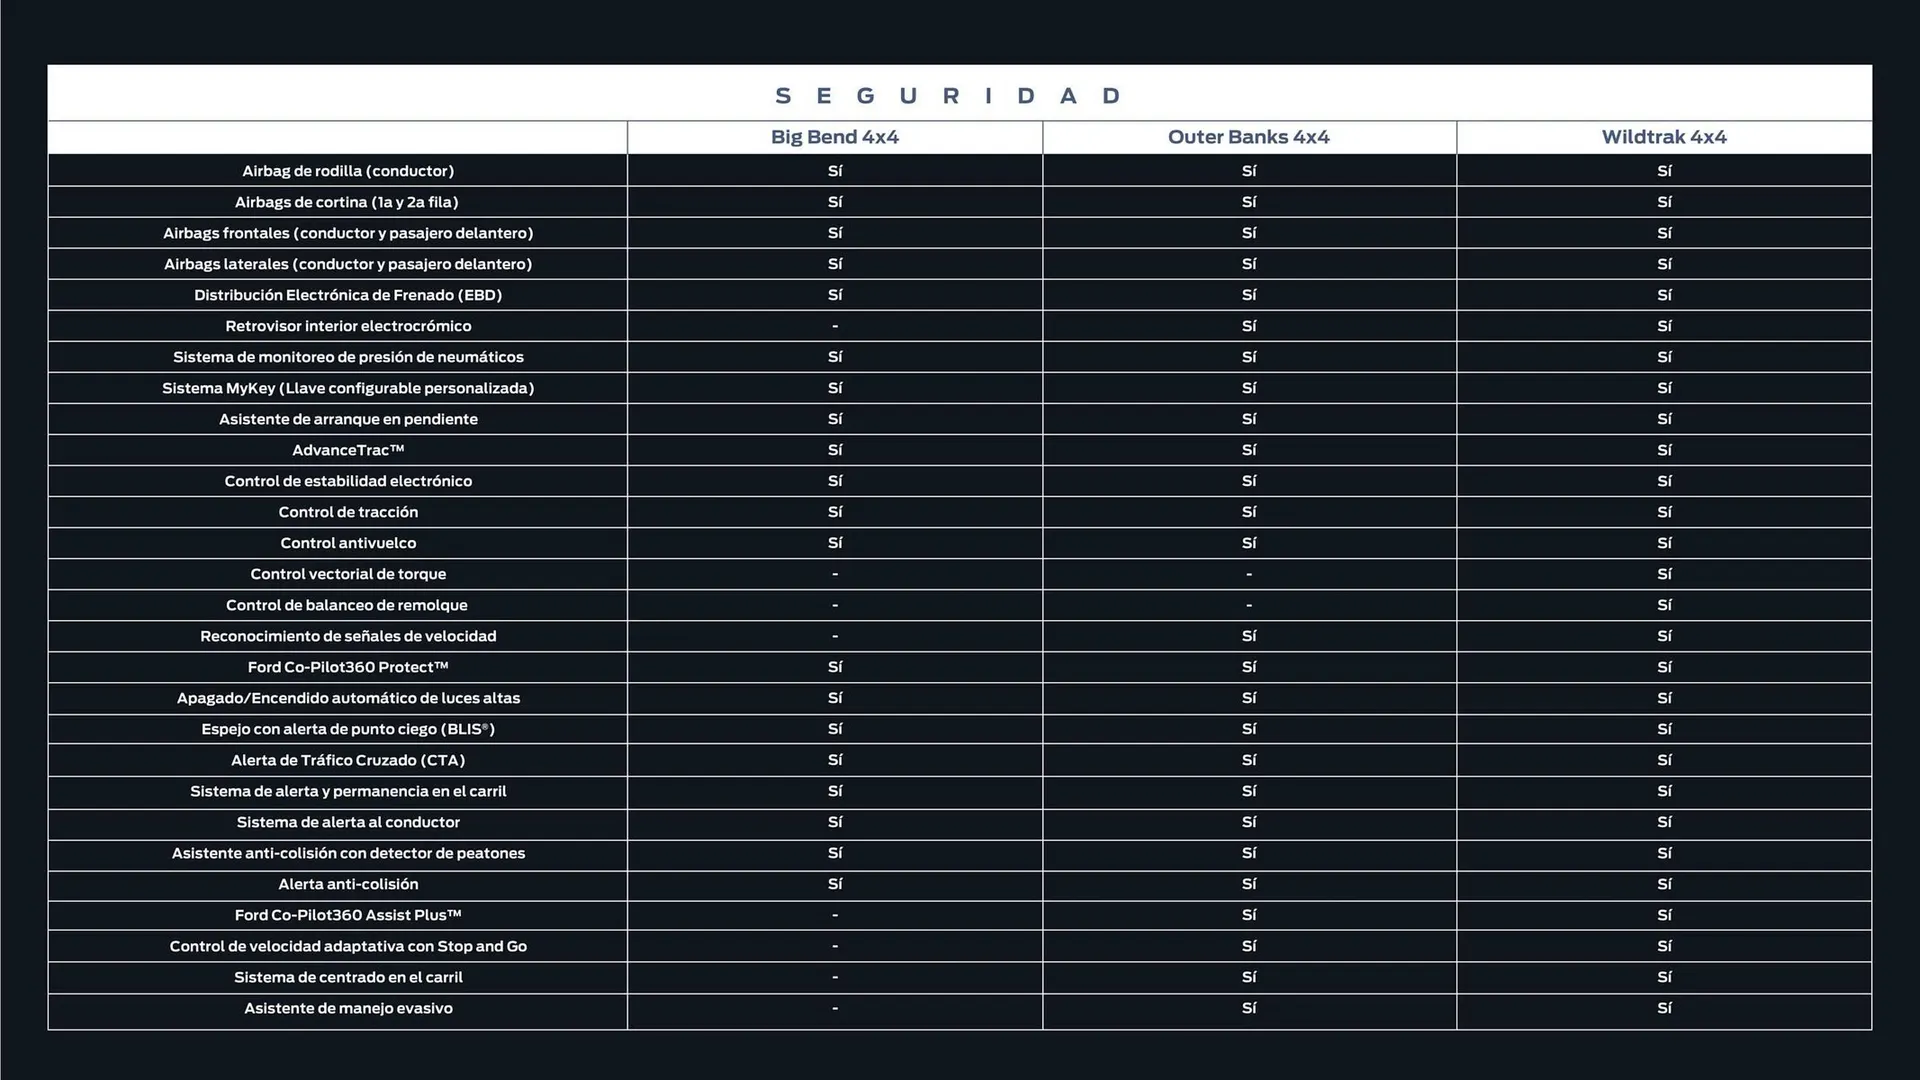This screenshot has height=1080, width=1920.
Task: Click Distribución Electrónica de Frenado (EBD)
Action: 348,295
